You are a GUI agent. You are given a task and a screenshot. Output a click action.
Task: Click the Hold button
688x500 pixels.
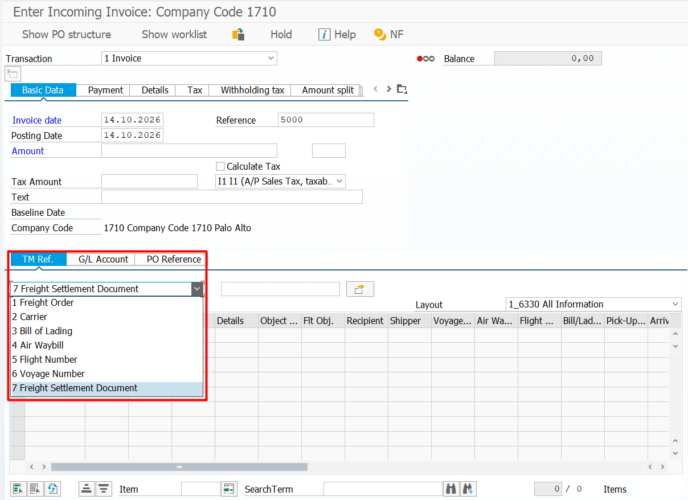click(x=281, y=34)
